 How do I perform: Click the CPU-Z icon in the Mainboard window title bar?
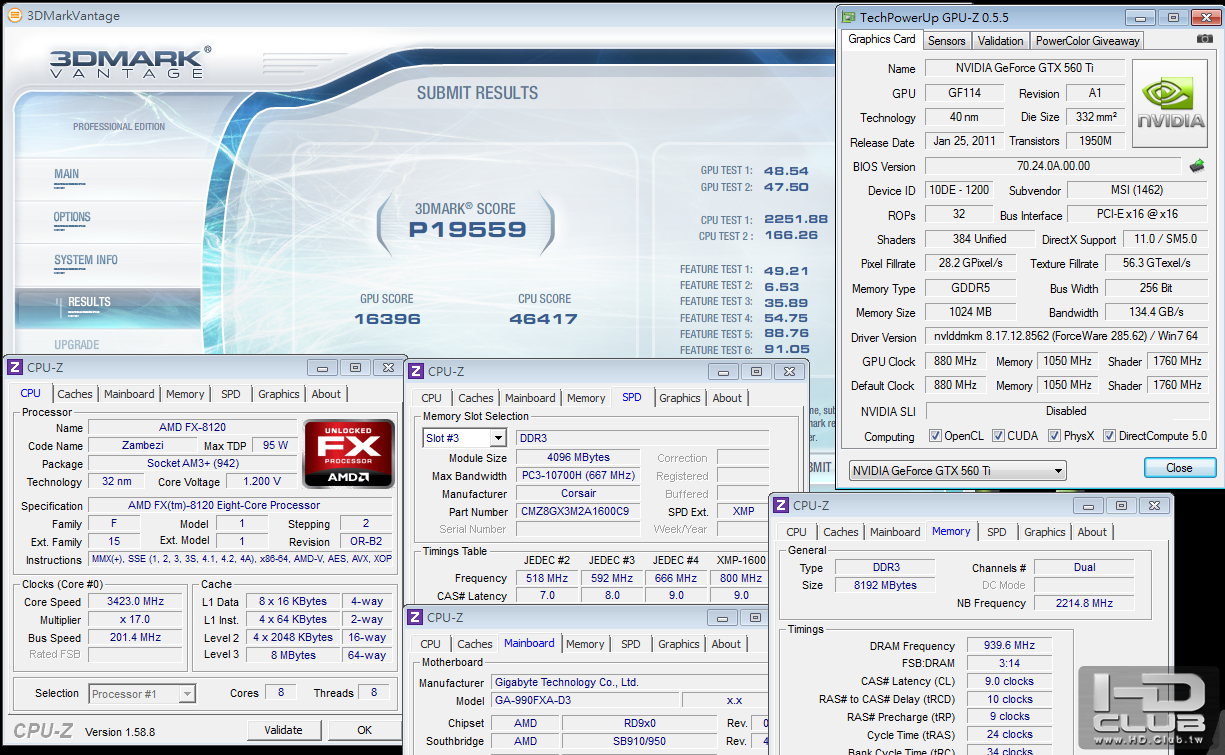[x=415, y=617]
